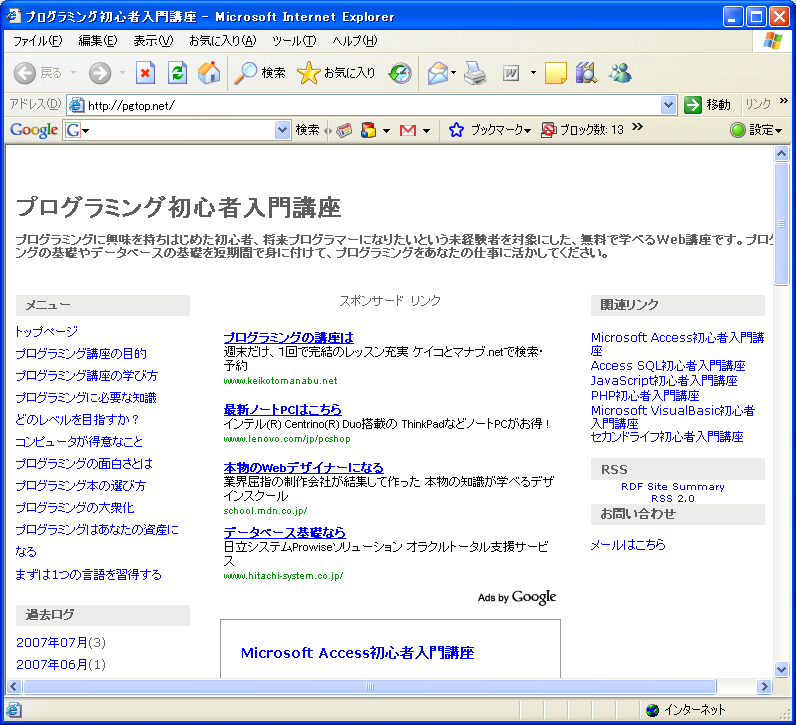
Task: Open ad link データベース基礎なら
Action: 284,532
